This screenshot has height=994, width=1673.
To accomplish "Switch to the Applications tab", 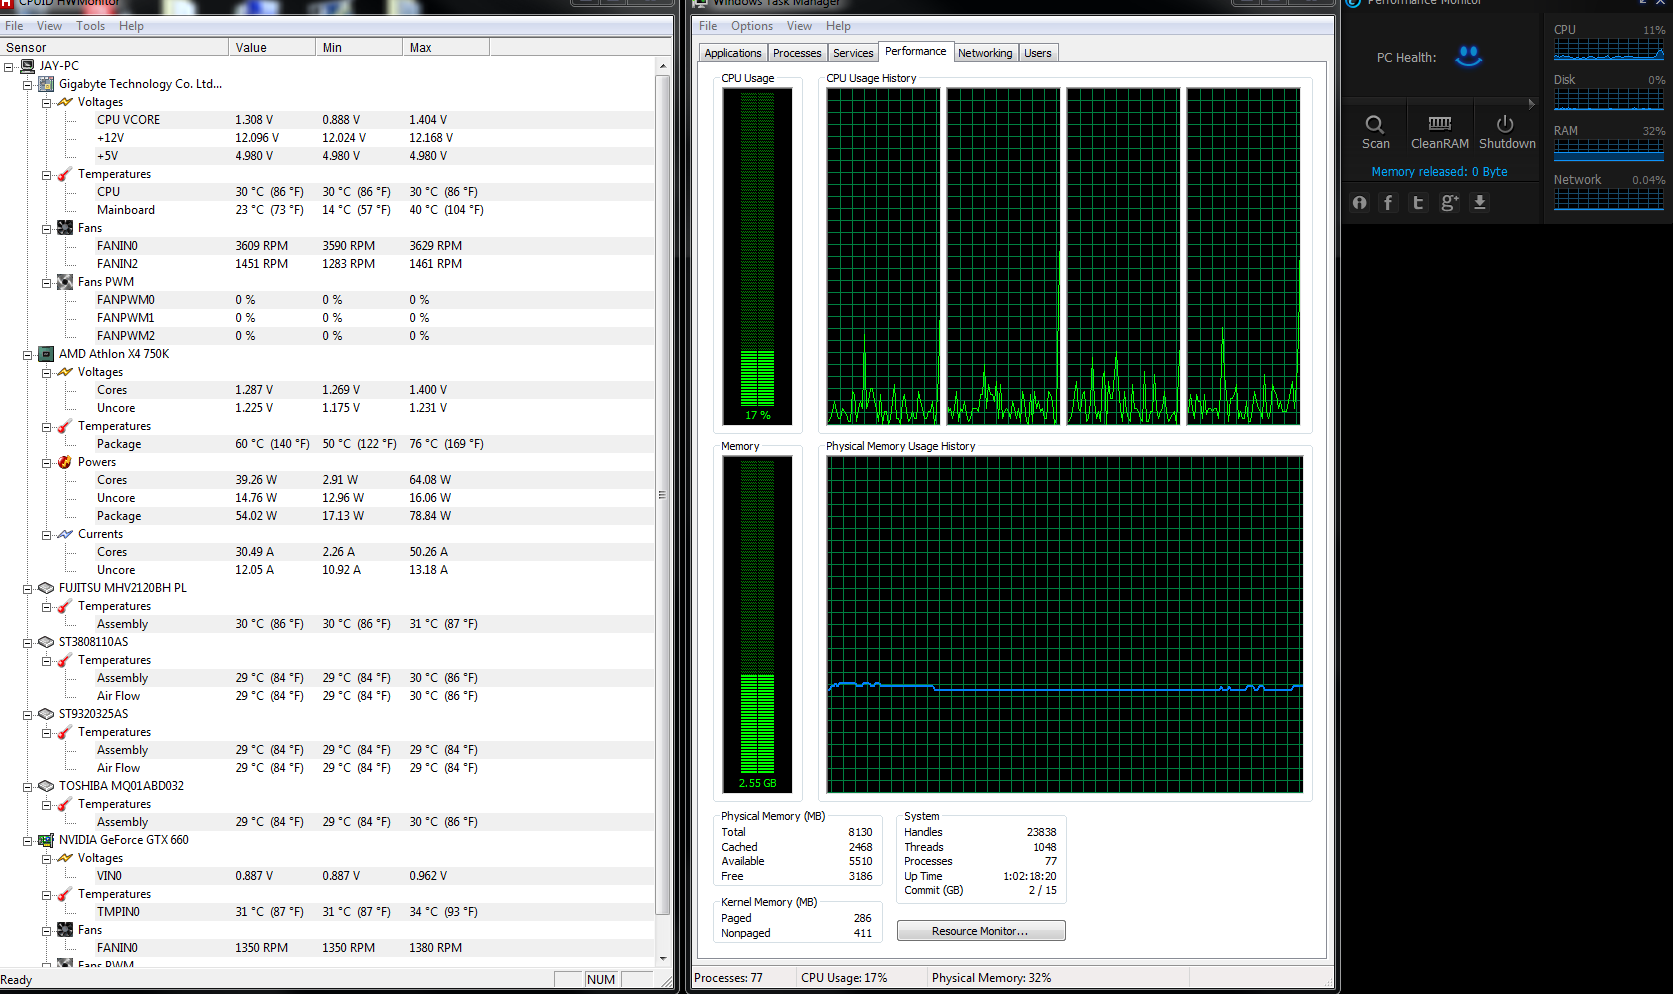I will point(733,53).
